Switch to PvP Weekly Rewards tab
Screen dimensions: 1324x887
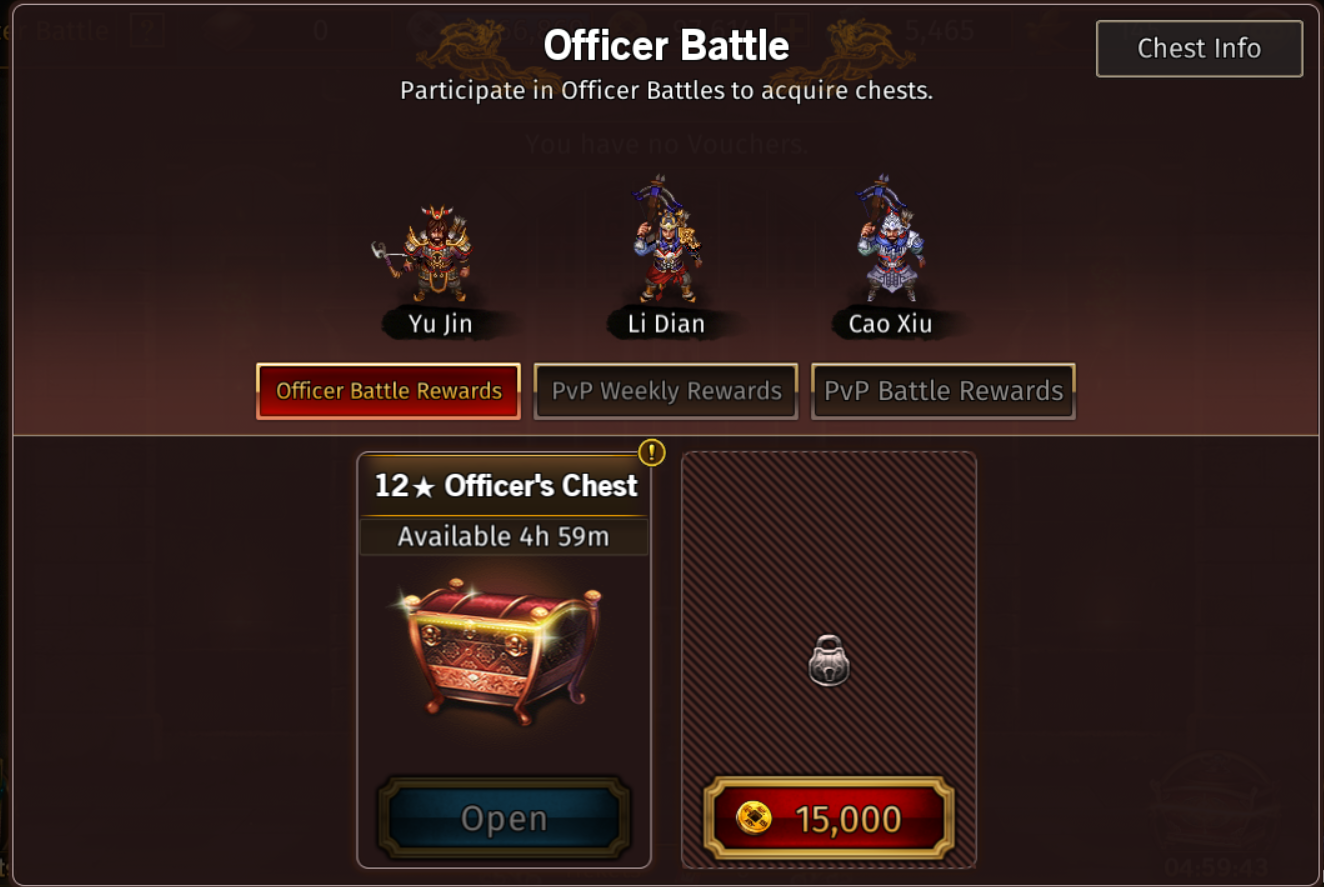(666, 391)
